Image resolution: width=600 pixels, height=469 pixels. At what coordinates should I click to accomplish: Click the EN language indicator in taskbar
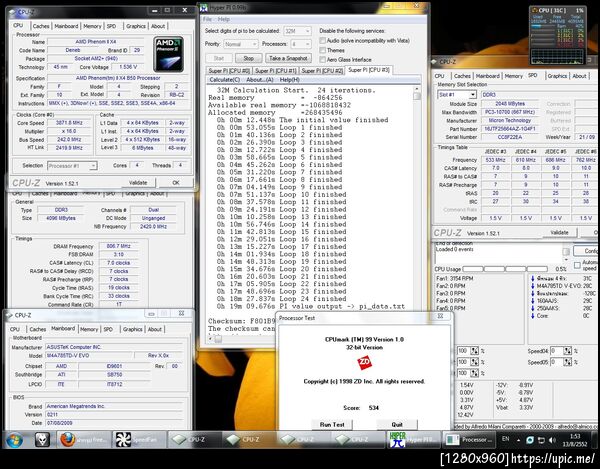tap(505, 439)
